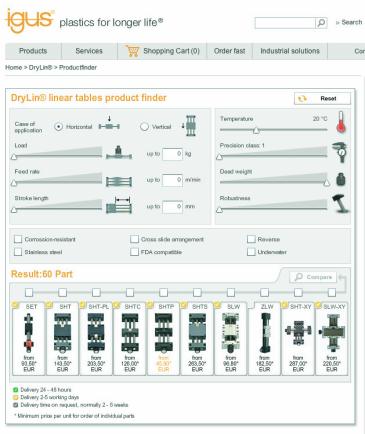
Task: Click the dead weight icon
Action: [x=341, y=179]
